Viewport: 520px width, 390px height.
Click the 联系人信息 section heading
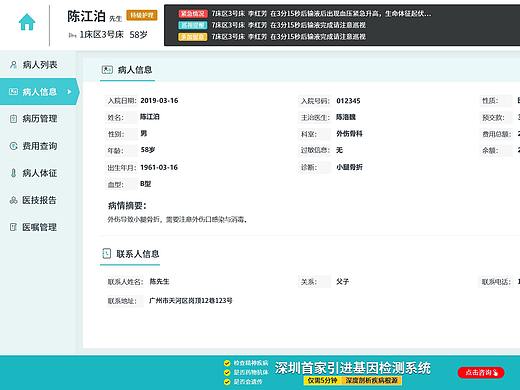point(130,254)
